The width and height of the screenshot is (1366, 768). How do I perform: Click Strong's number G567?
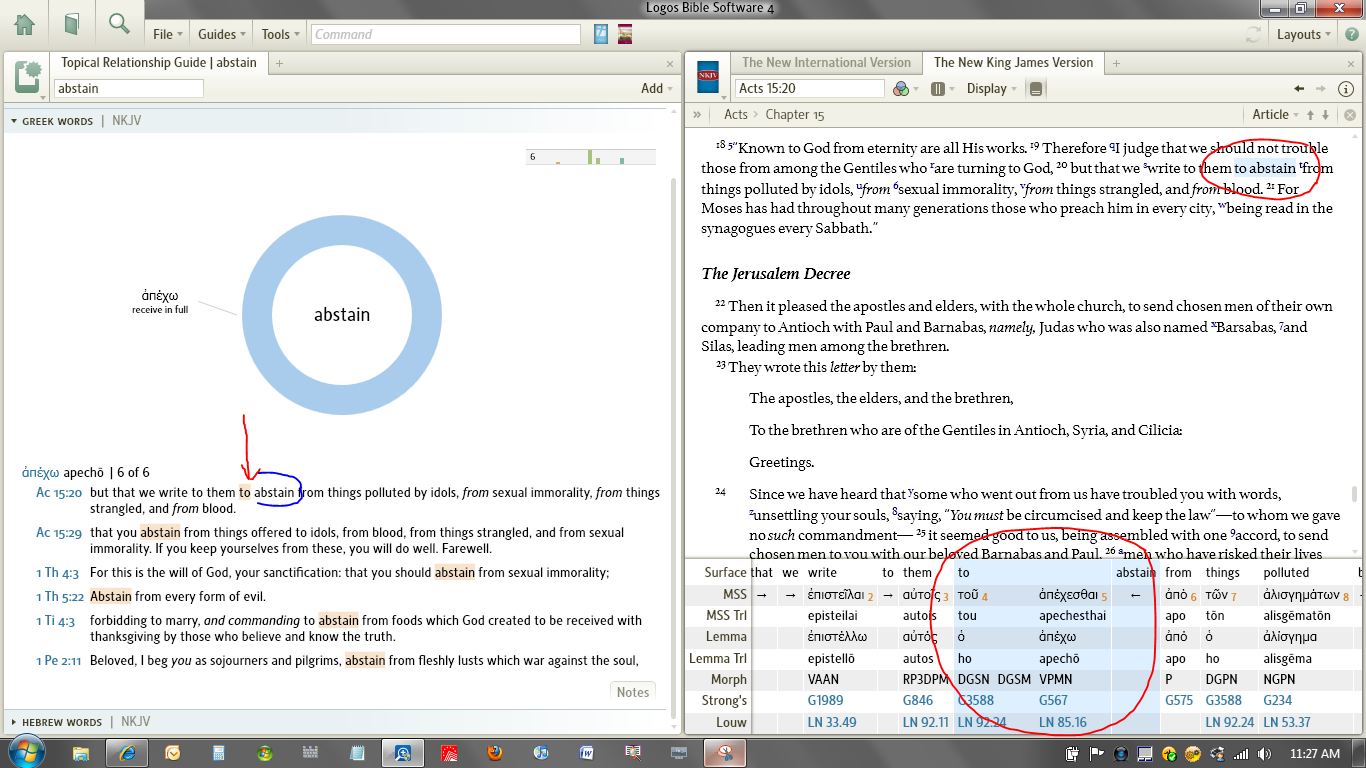(1053, 700)
